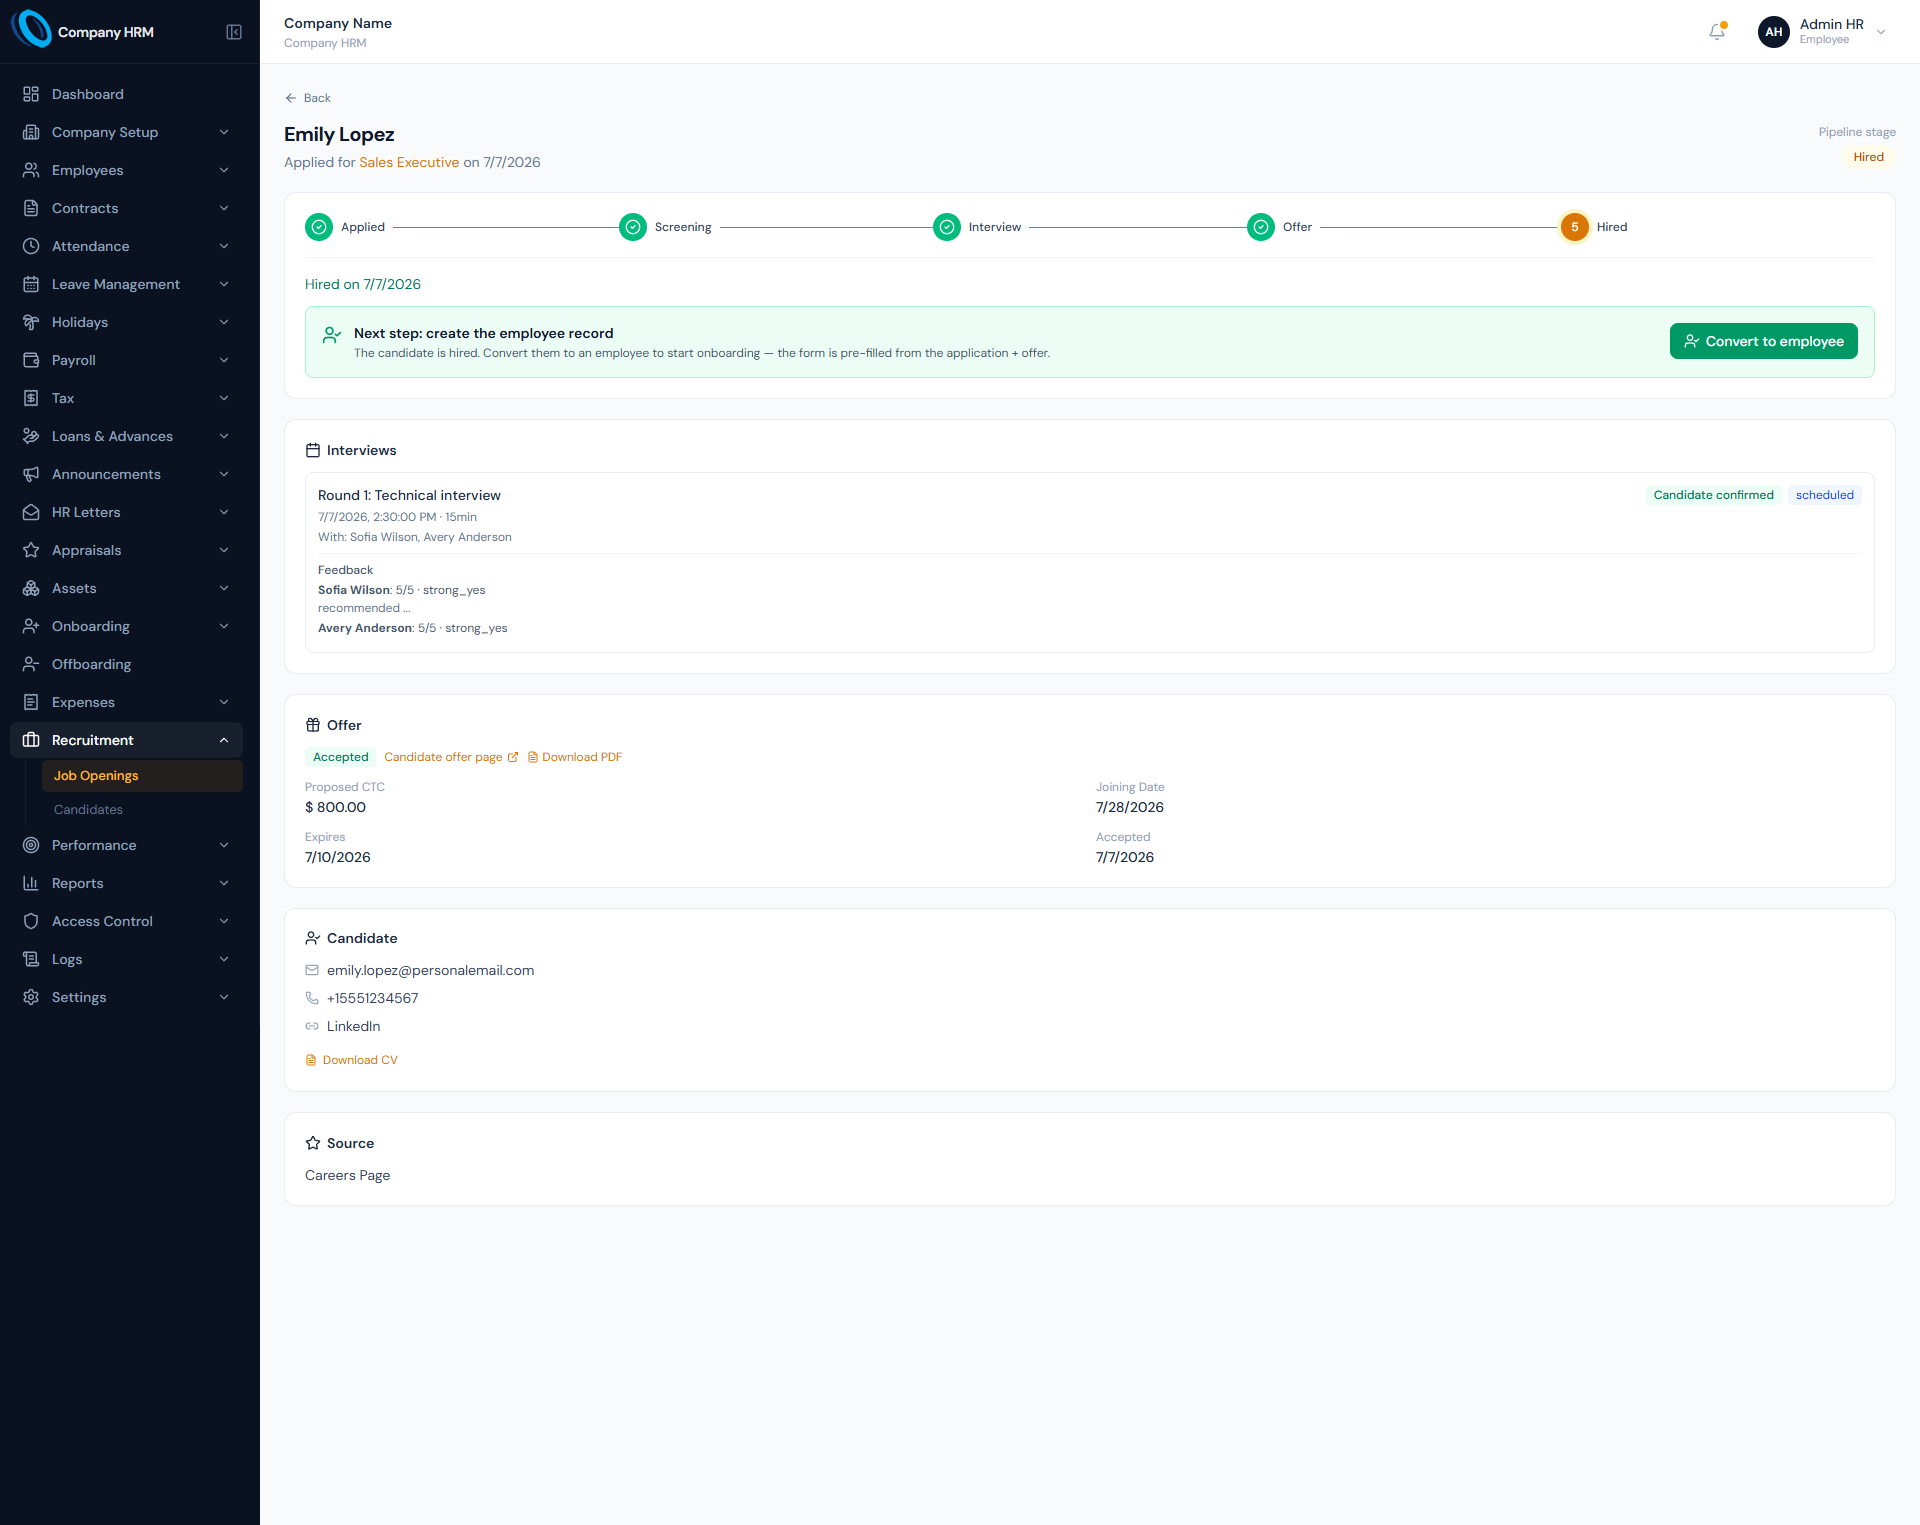The width and height of the screenshot is (1920, 1525).
Task: Click the Applied stage step marker
Action: (319, 227)
